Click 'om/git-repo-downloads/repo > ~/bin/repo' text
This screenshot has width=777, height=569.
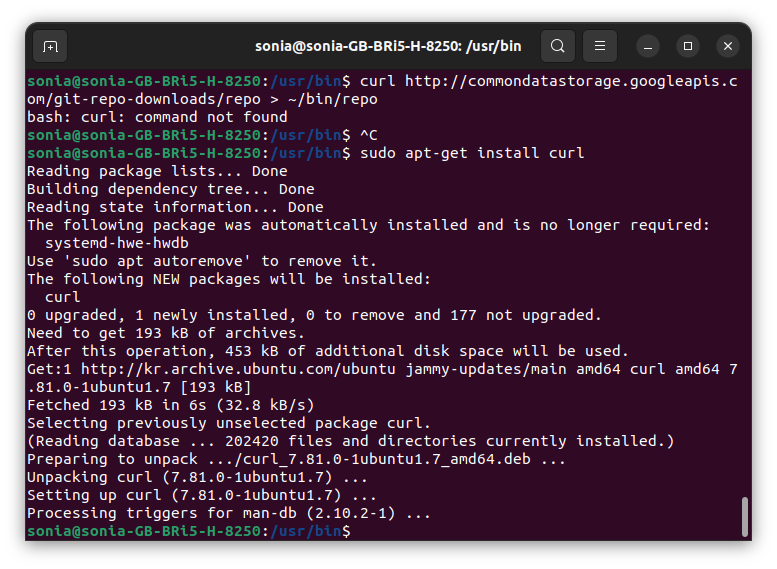pos(202,99)
